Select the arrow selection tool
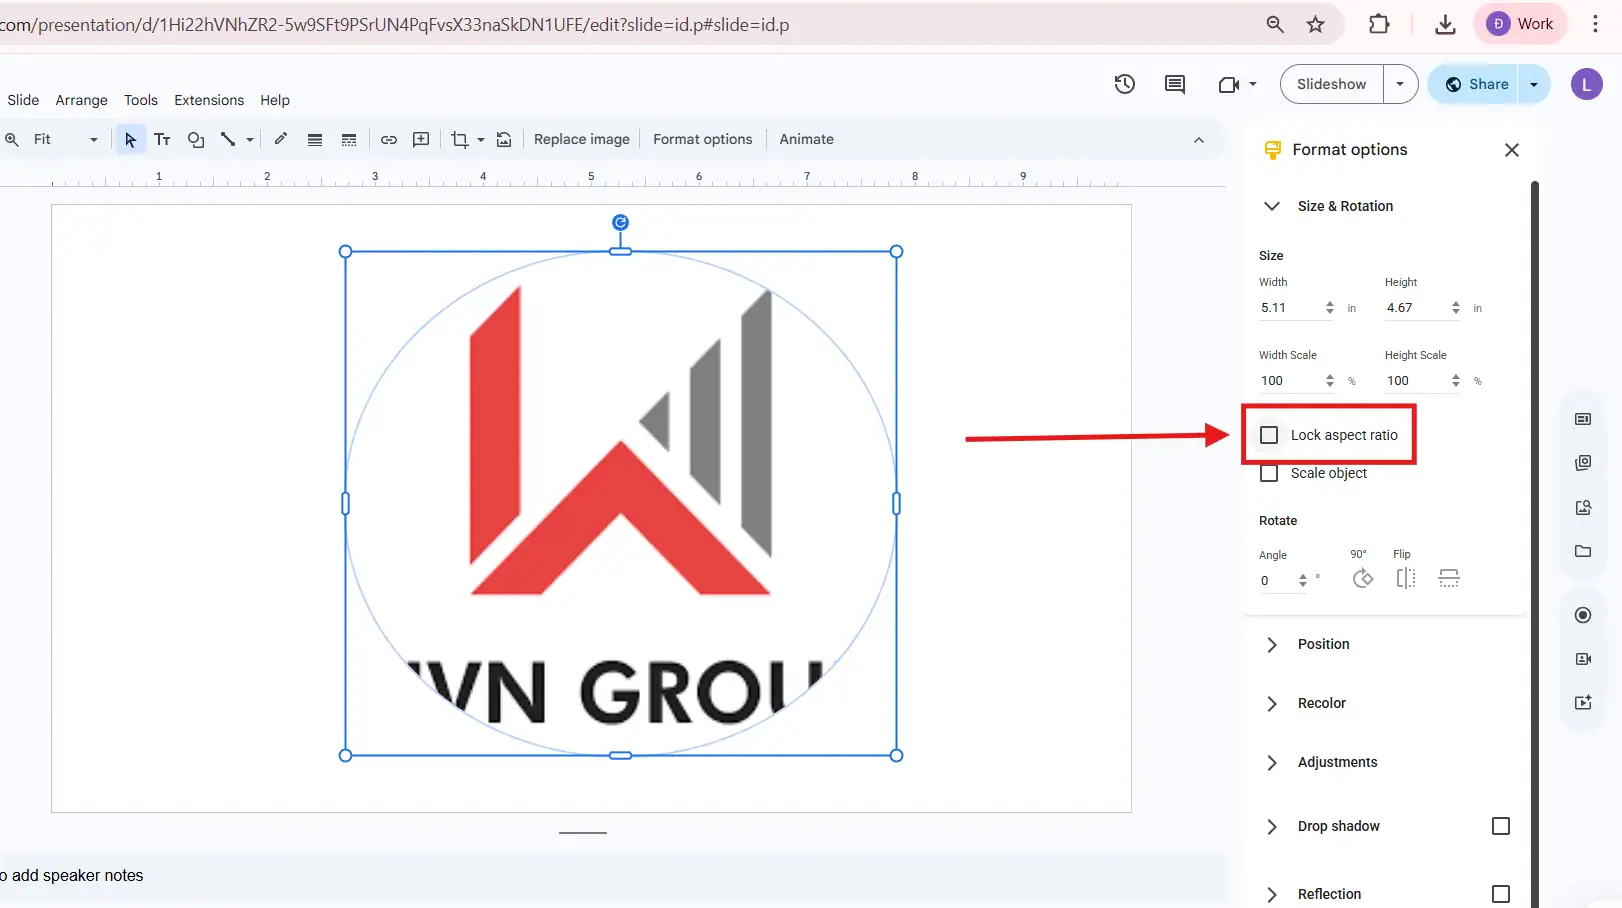 pyautogui.click(x=131, y=139)
